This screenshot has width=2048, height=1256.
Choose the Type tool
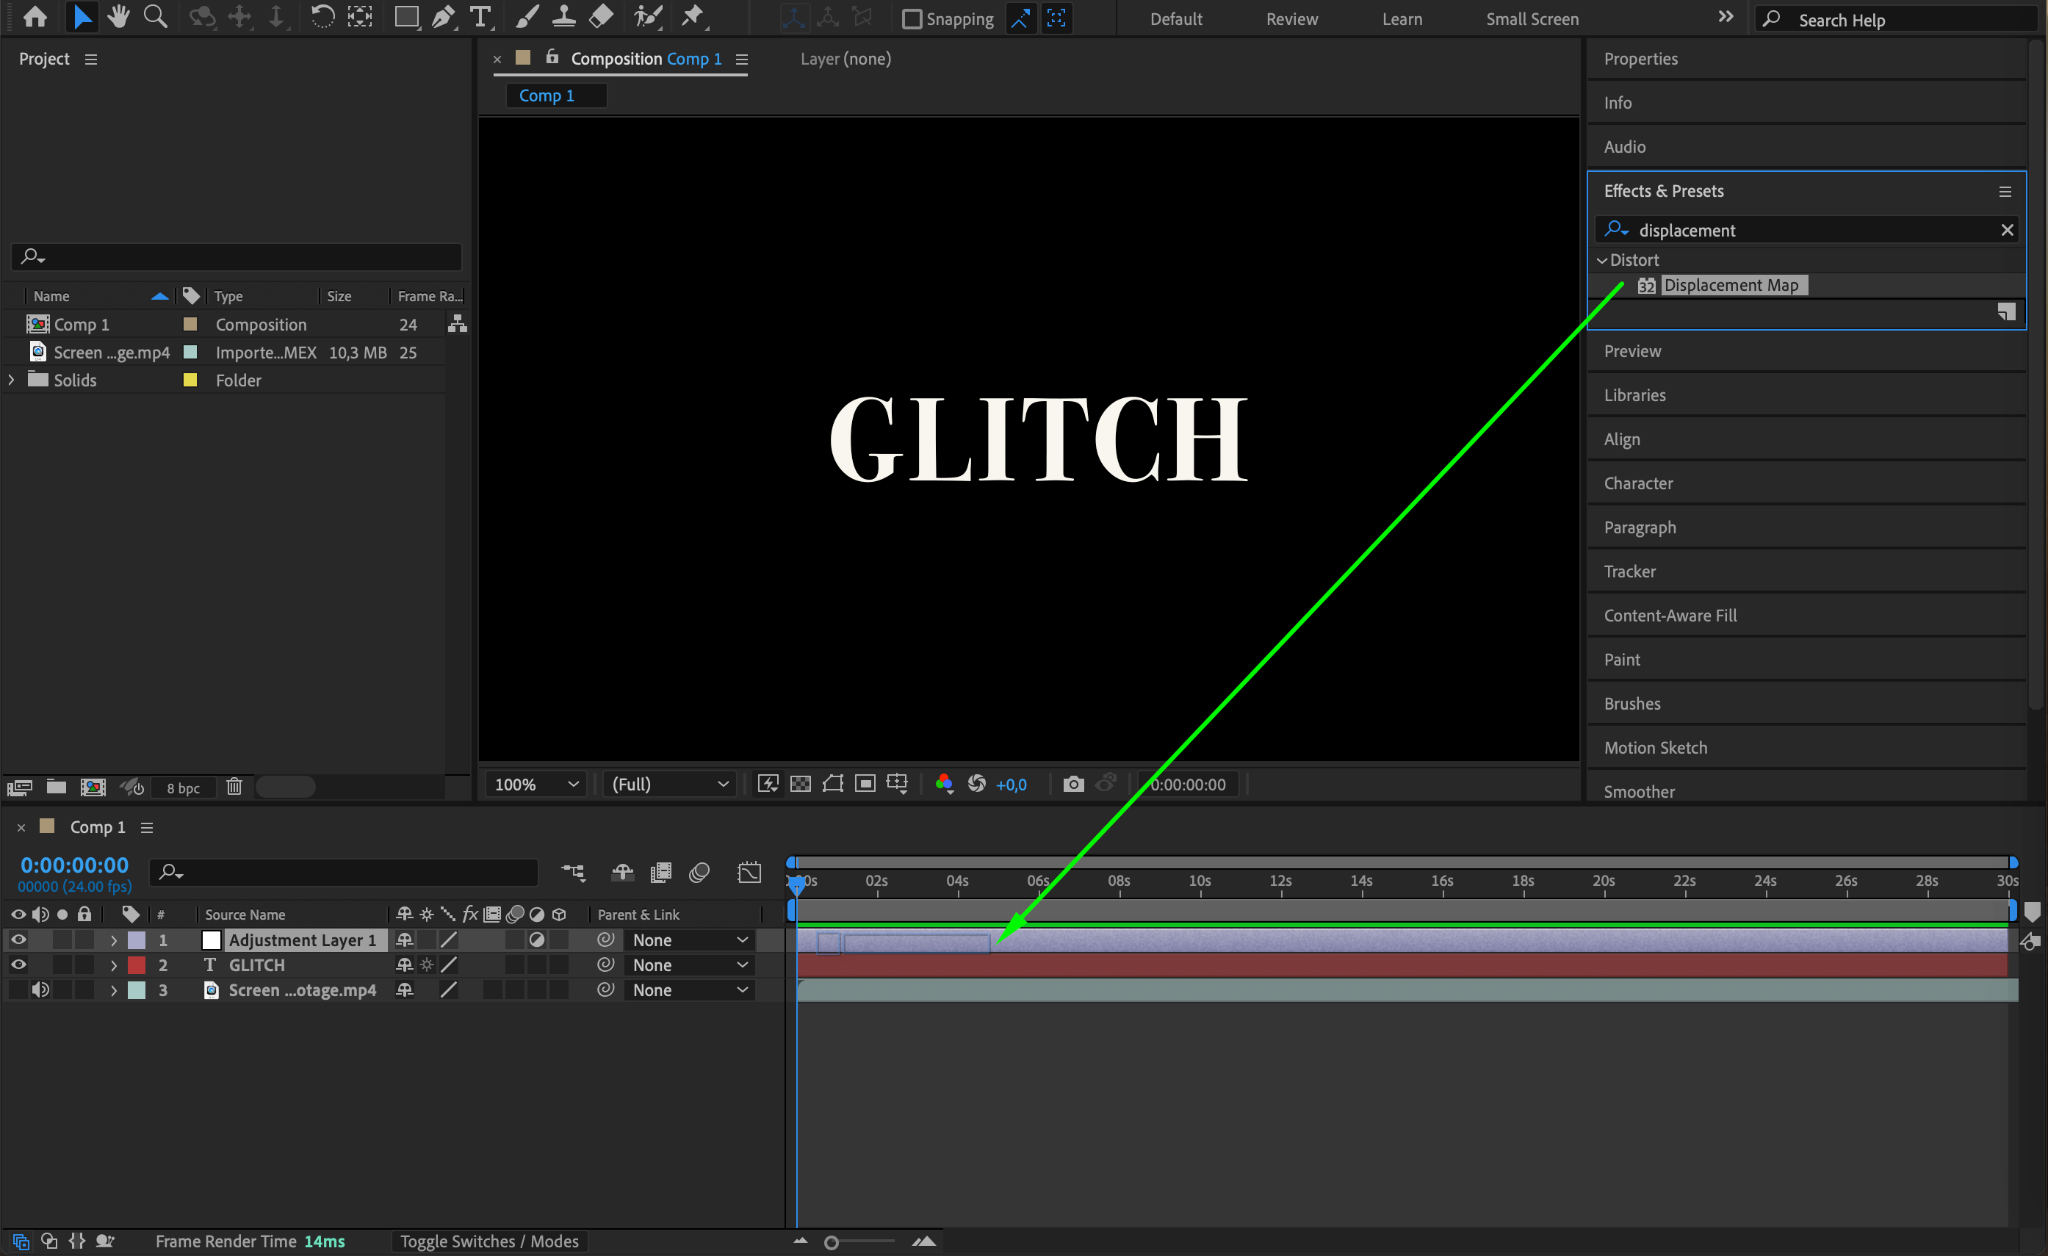click(481, 17)
